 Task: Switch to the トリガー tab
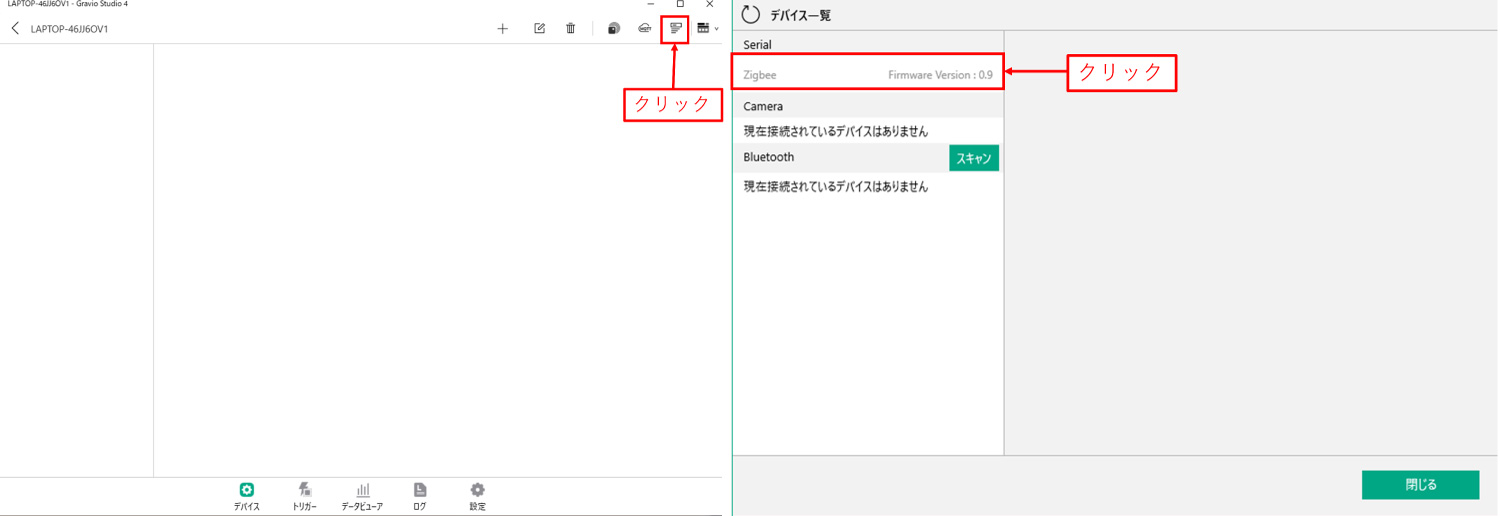(305, 496)
